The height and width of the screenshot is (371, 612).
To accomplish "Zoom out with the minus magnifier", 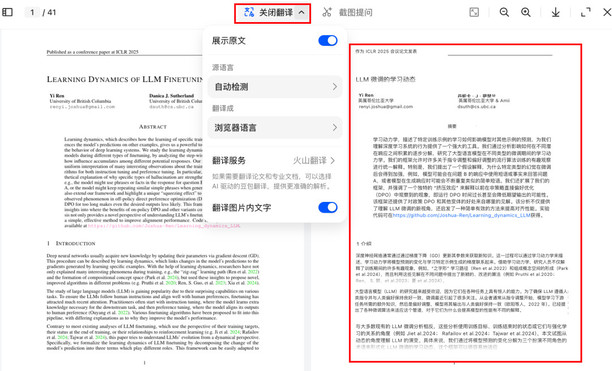I will click(x=504, y=12).
